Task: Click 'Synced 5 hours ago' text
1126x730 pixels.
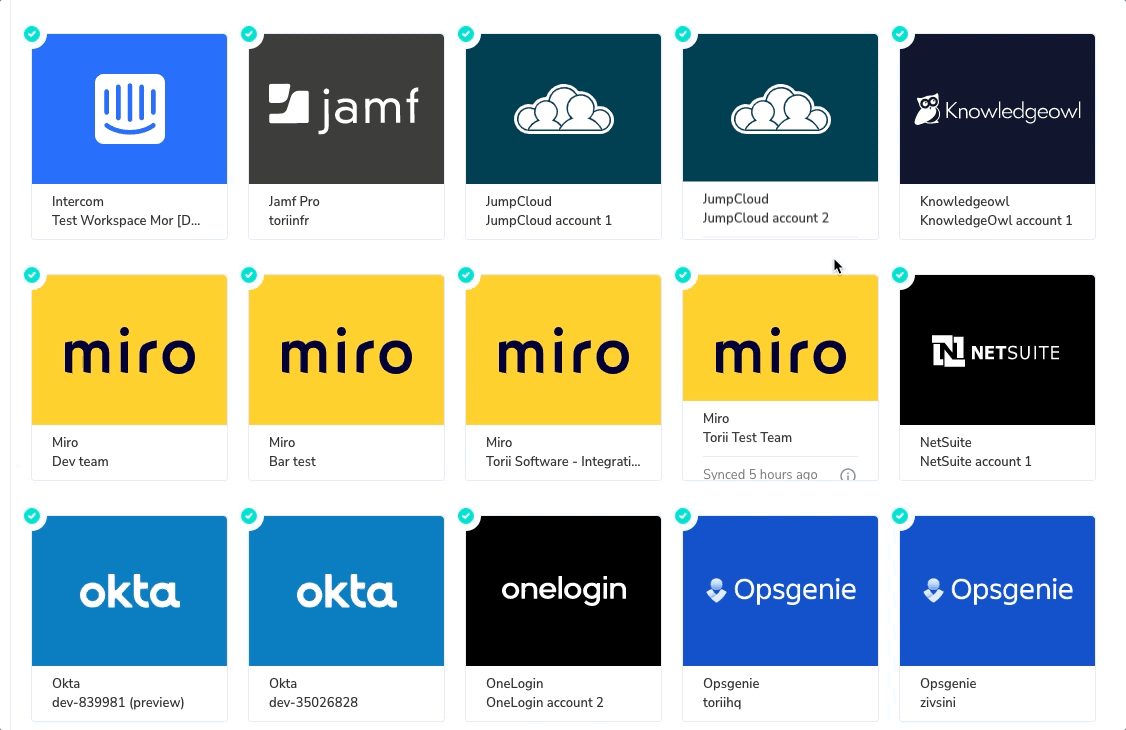Action: click(x=760, y=474)
